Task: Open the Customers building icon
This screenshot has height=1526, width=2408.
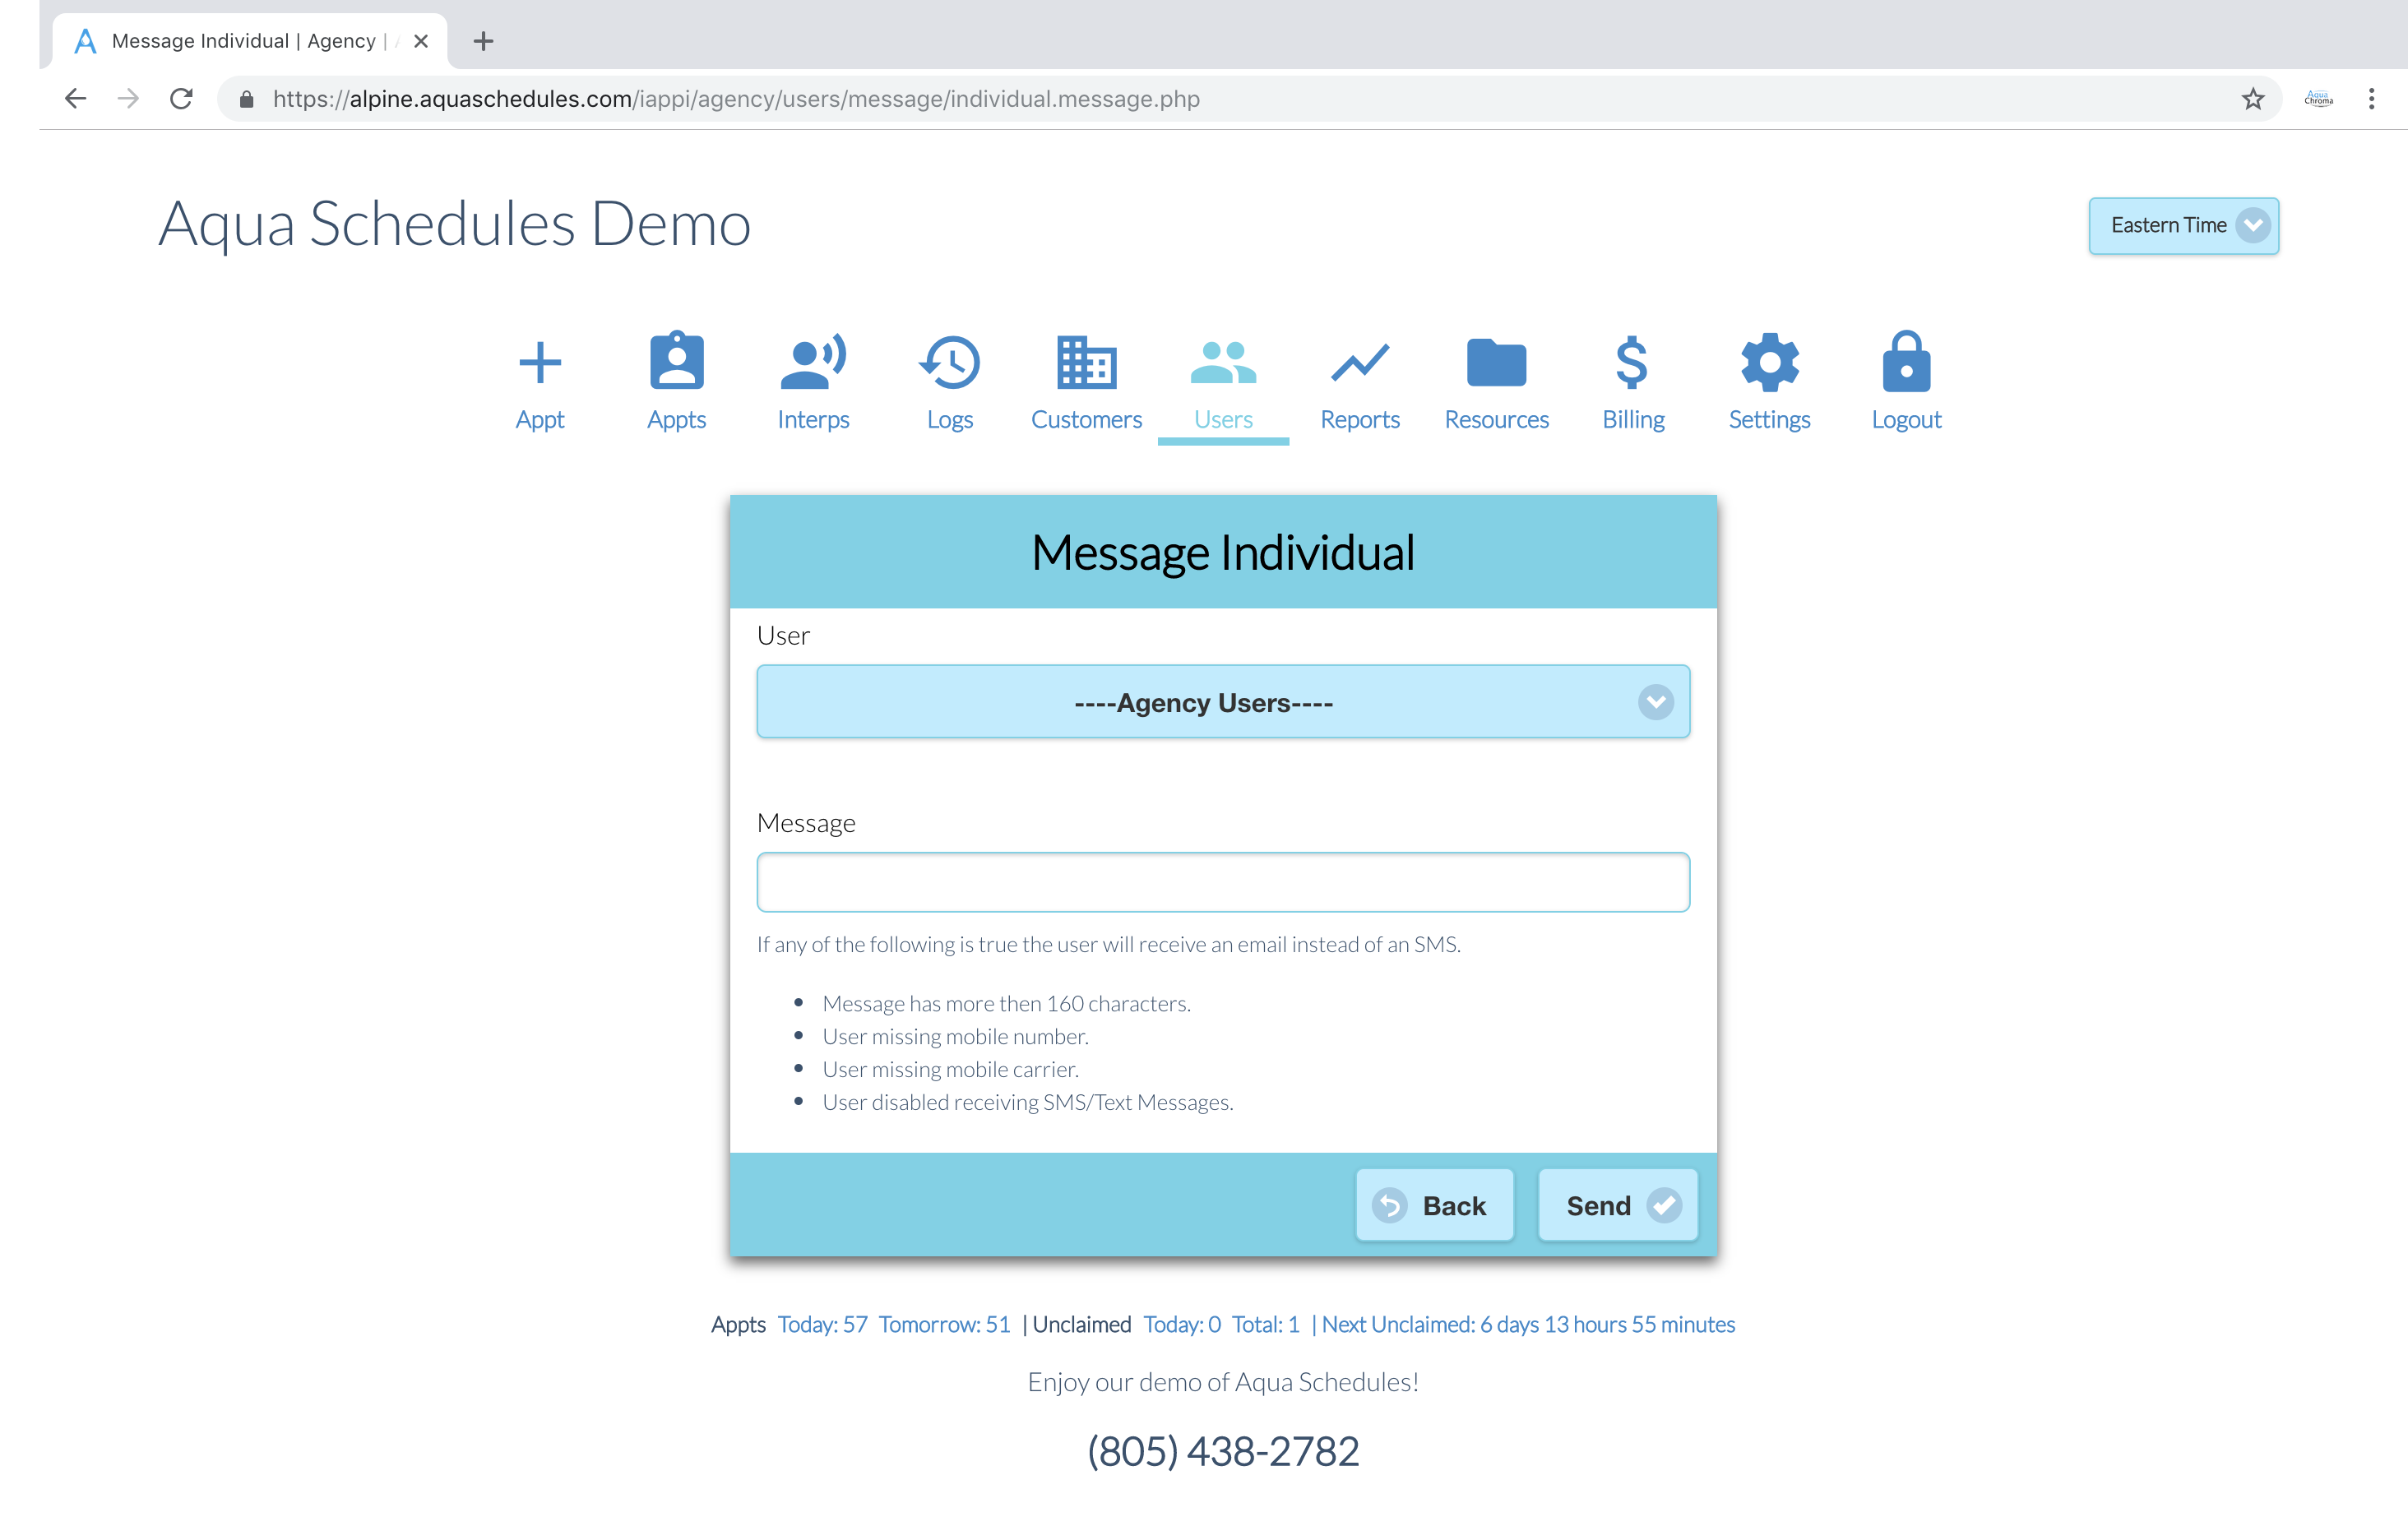Action: pos(1086,362)
